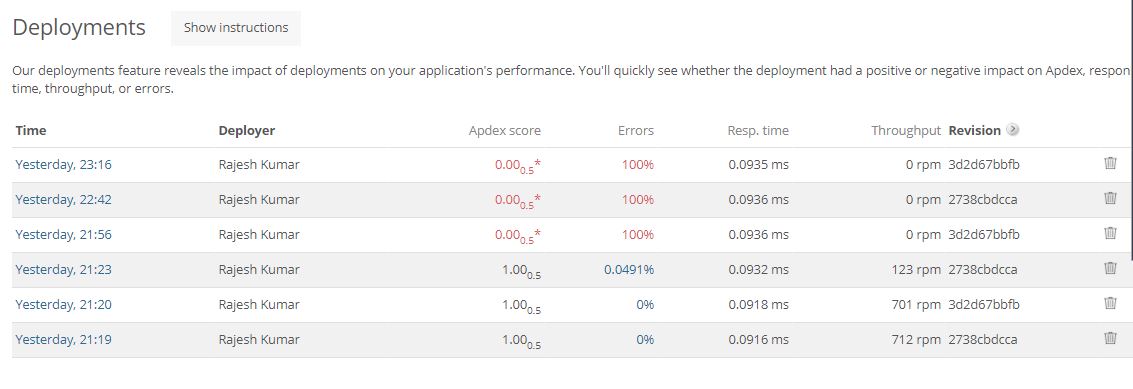This screenshot has width=1133, height=389.
Task: Click the 0.0491% errors value
Action: (629, 270)
